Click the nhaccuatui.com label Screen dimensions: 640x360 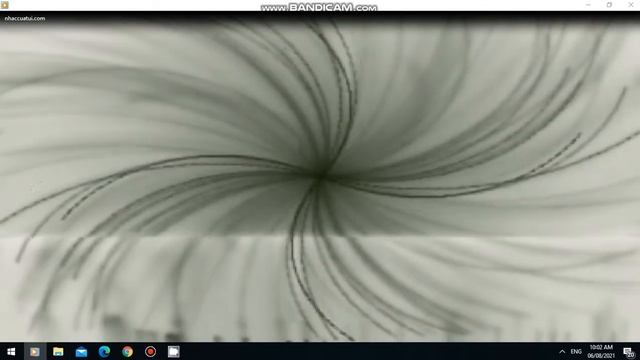click(24, 18)
